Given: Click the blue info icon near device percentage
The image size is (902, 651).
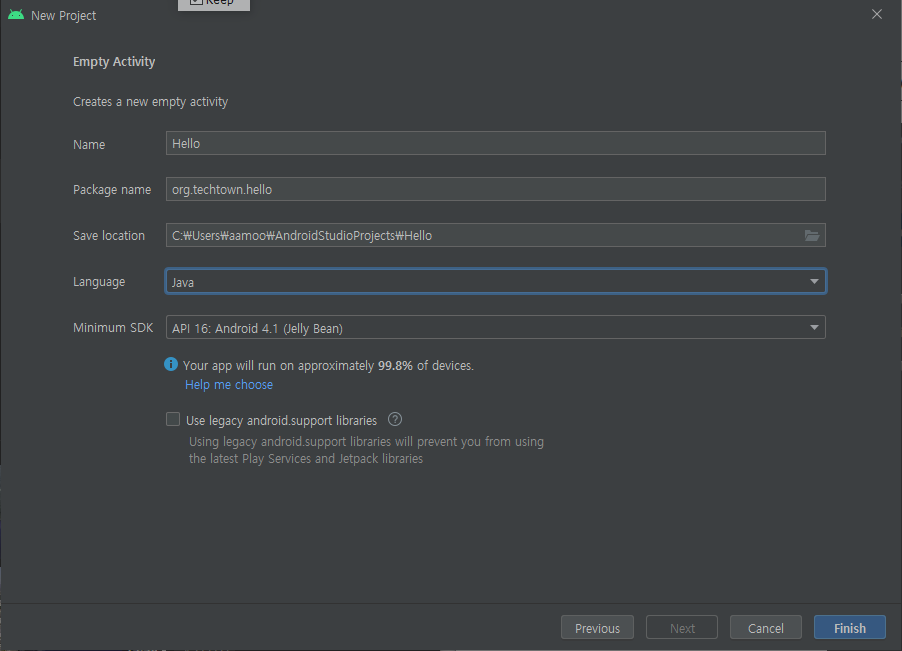Looking at the screenshot, I should pyautogui.click(x=171, y=364).
